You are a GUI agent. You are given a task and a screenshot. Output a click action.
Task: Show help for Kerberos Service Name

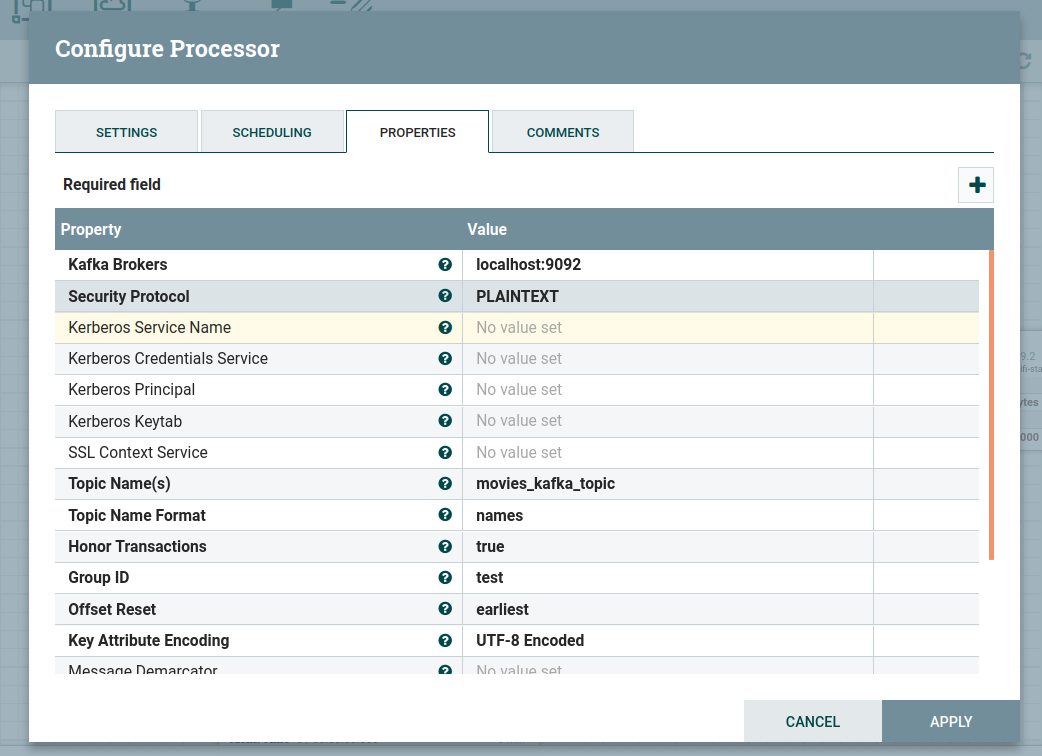[445, 327]
